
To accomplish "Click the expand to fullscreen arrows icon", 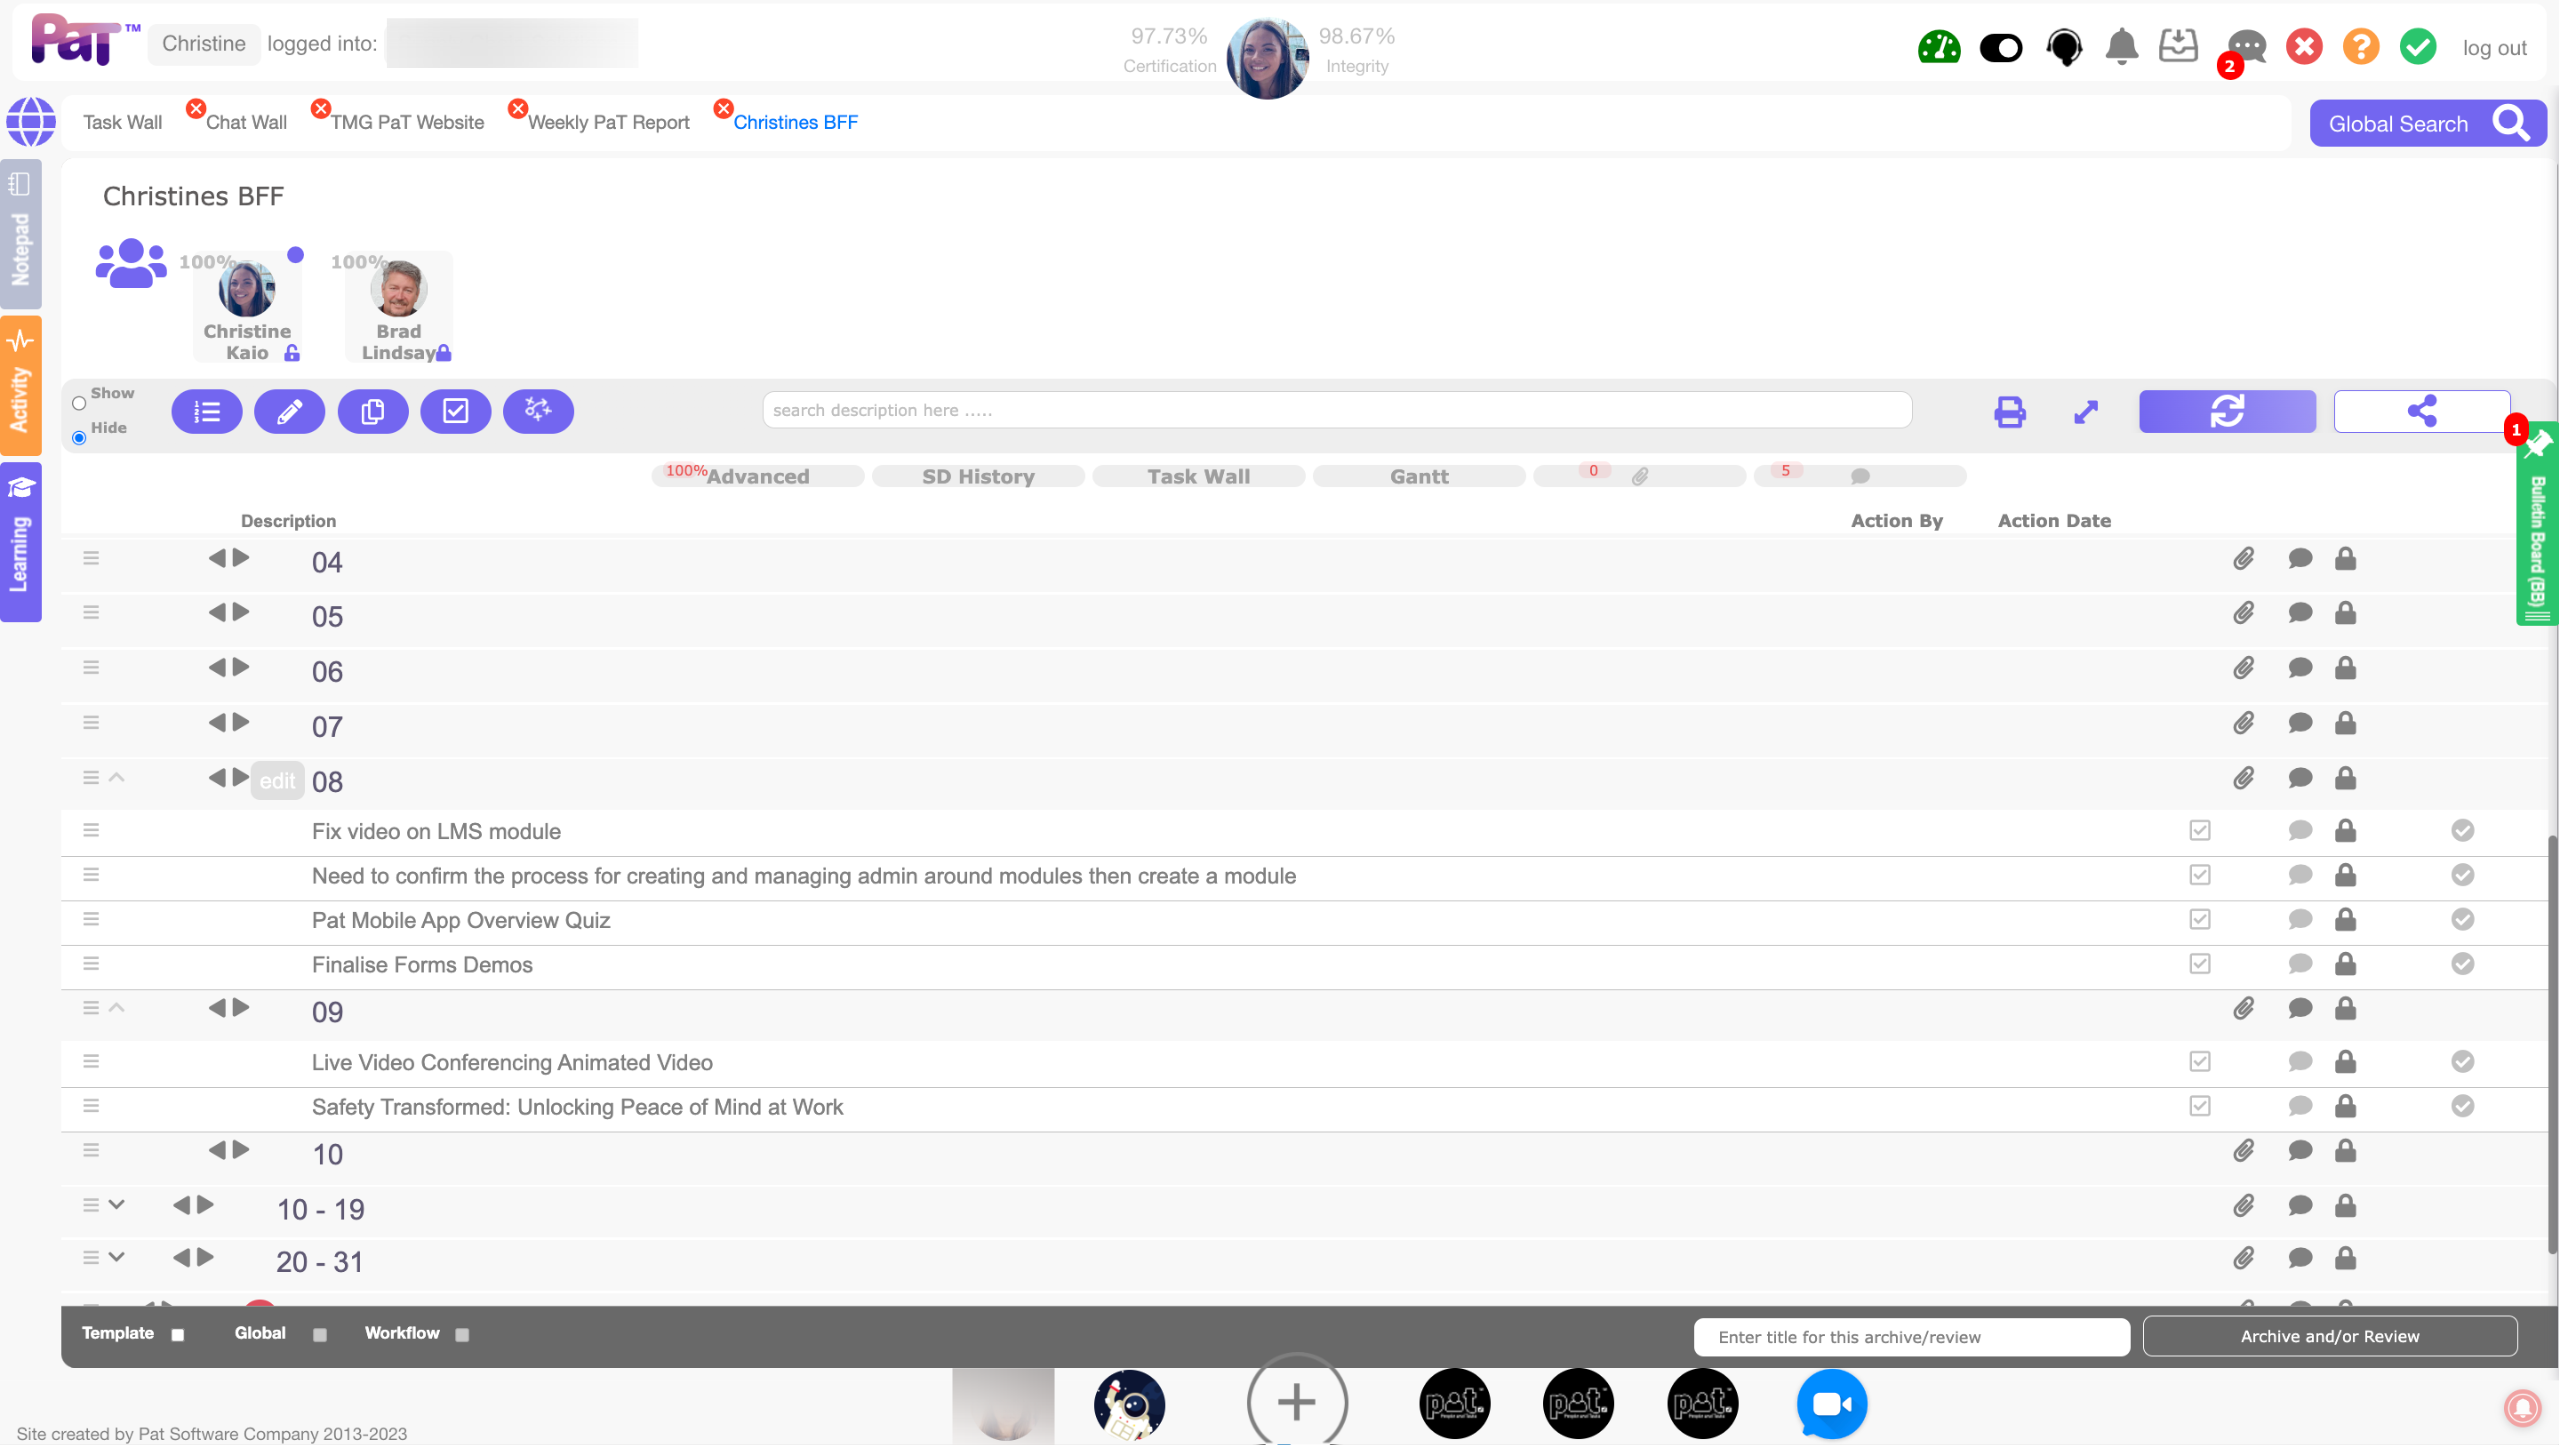I will pyautogui.click(x=2086, y=412).
